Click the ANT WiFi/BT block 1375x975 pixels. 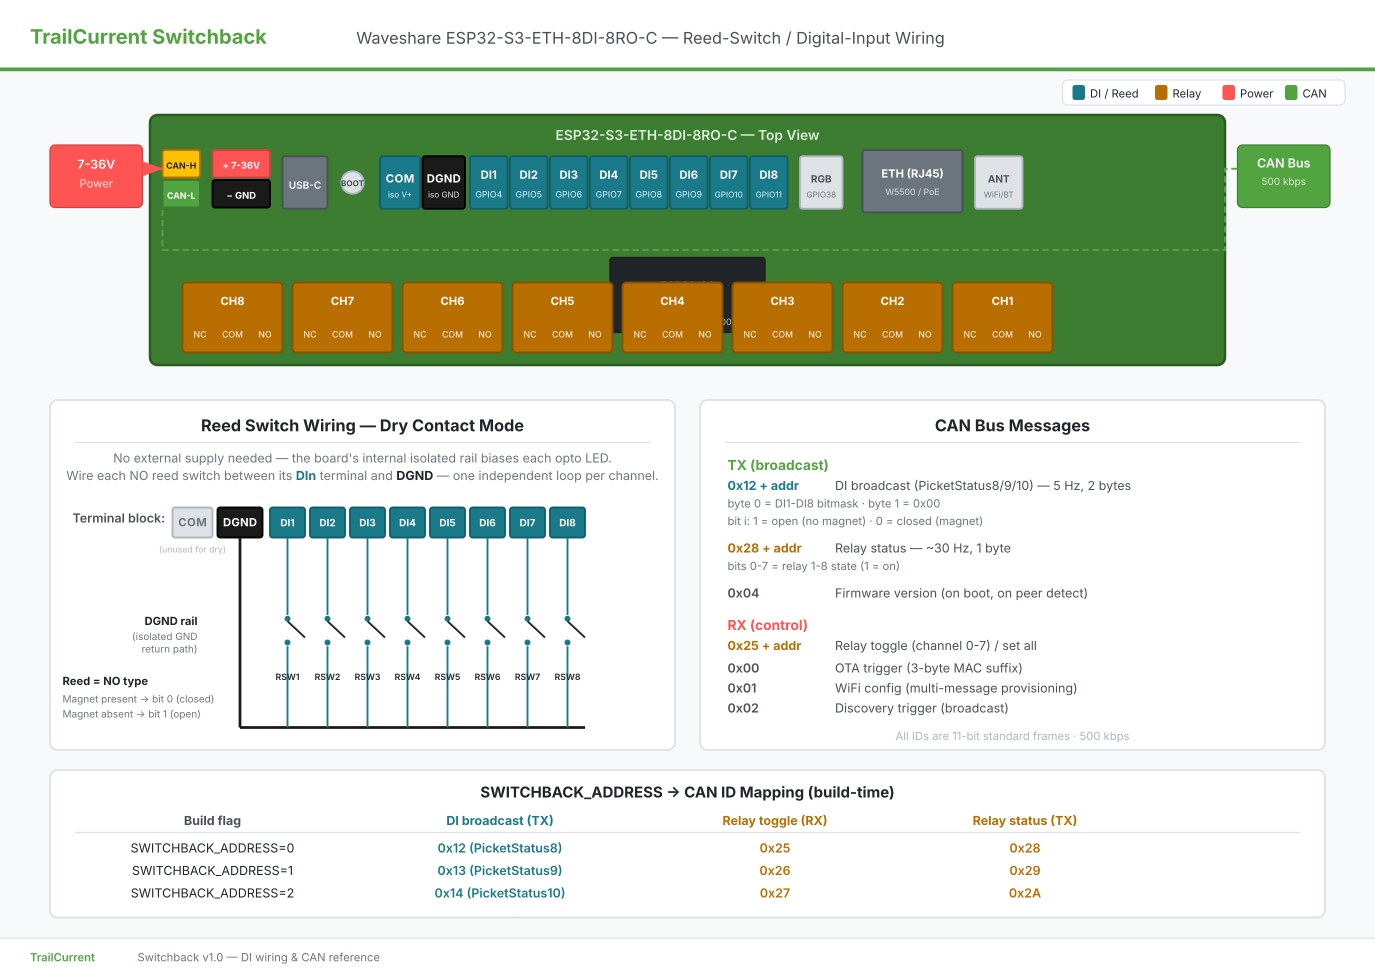point(999,182)
